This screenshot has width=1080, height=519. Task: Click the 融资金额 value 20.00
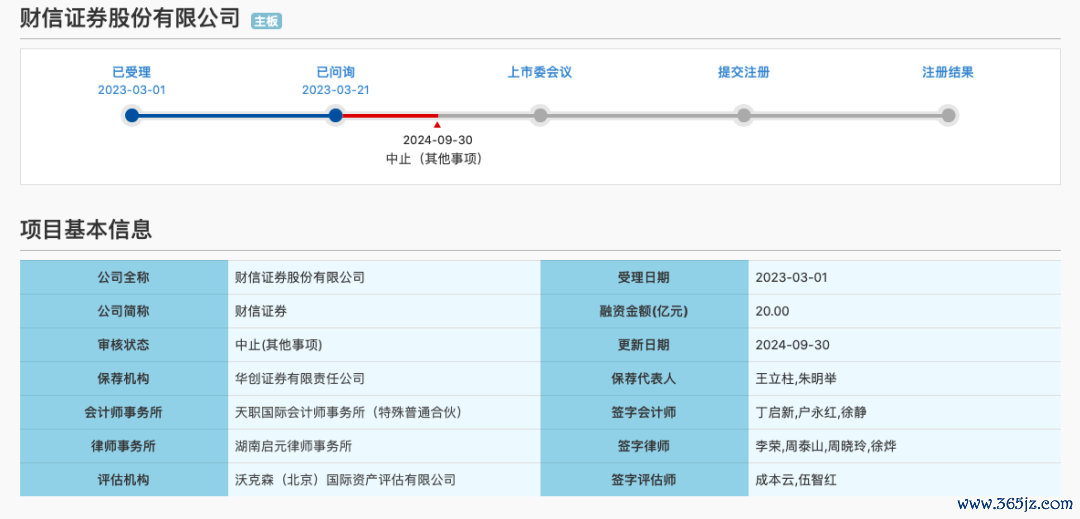coord(772,311)
